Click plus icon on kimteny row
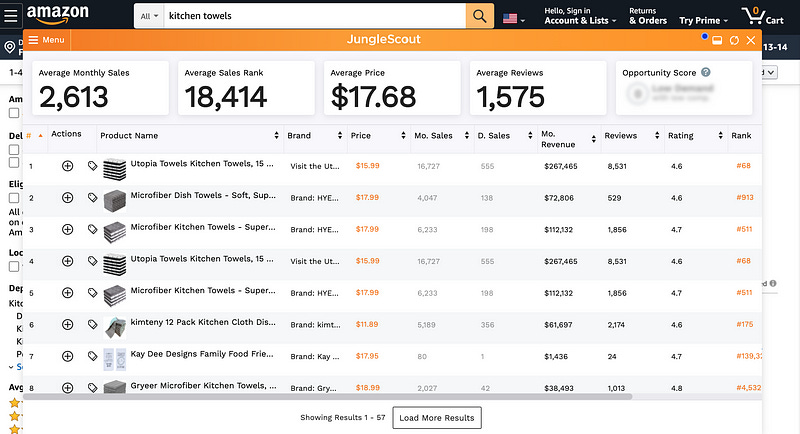This screenshot has width=800, height=434. (x=67, y=324)
